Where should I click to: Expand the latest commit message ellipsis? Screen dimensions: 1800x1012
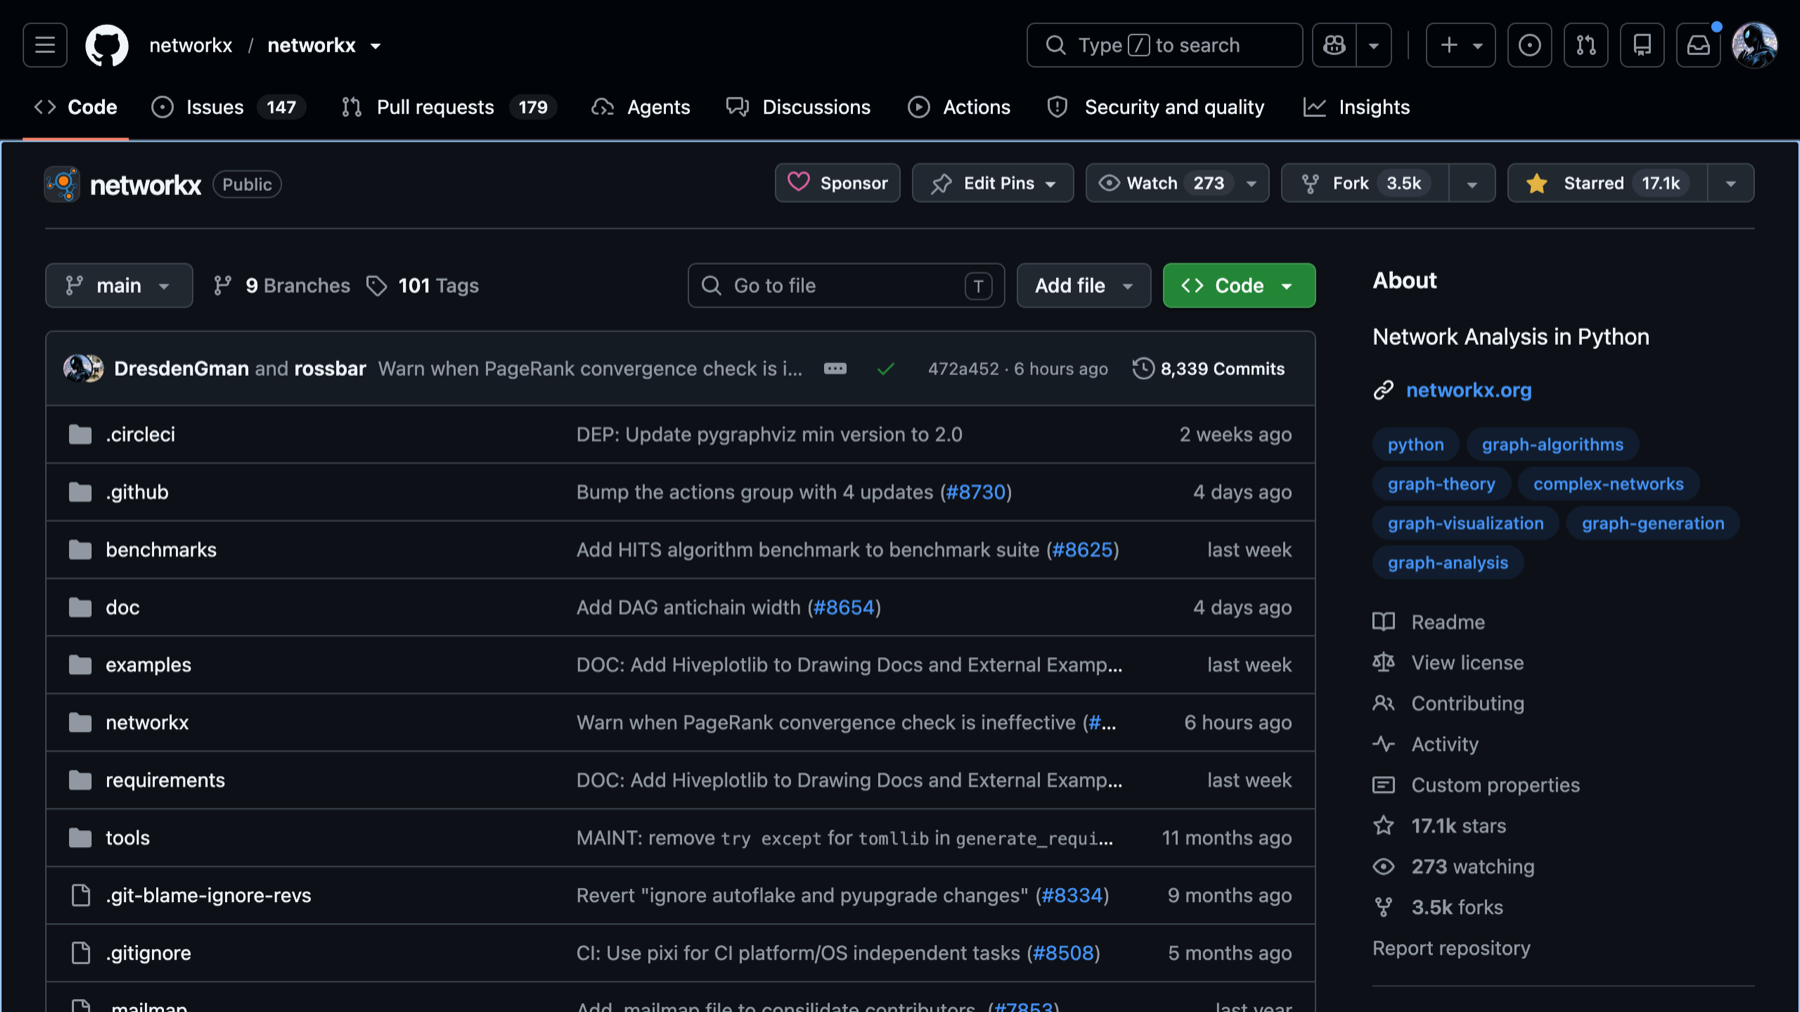[x=835, y=368]
